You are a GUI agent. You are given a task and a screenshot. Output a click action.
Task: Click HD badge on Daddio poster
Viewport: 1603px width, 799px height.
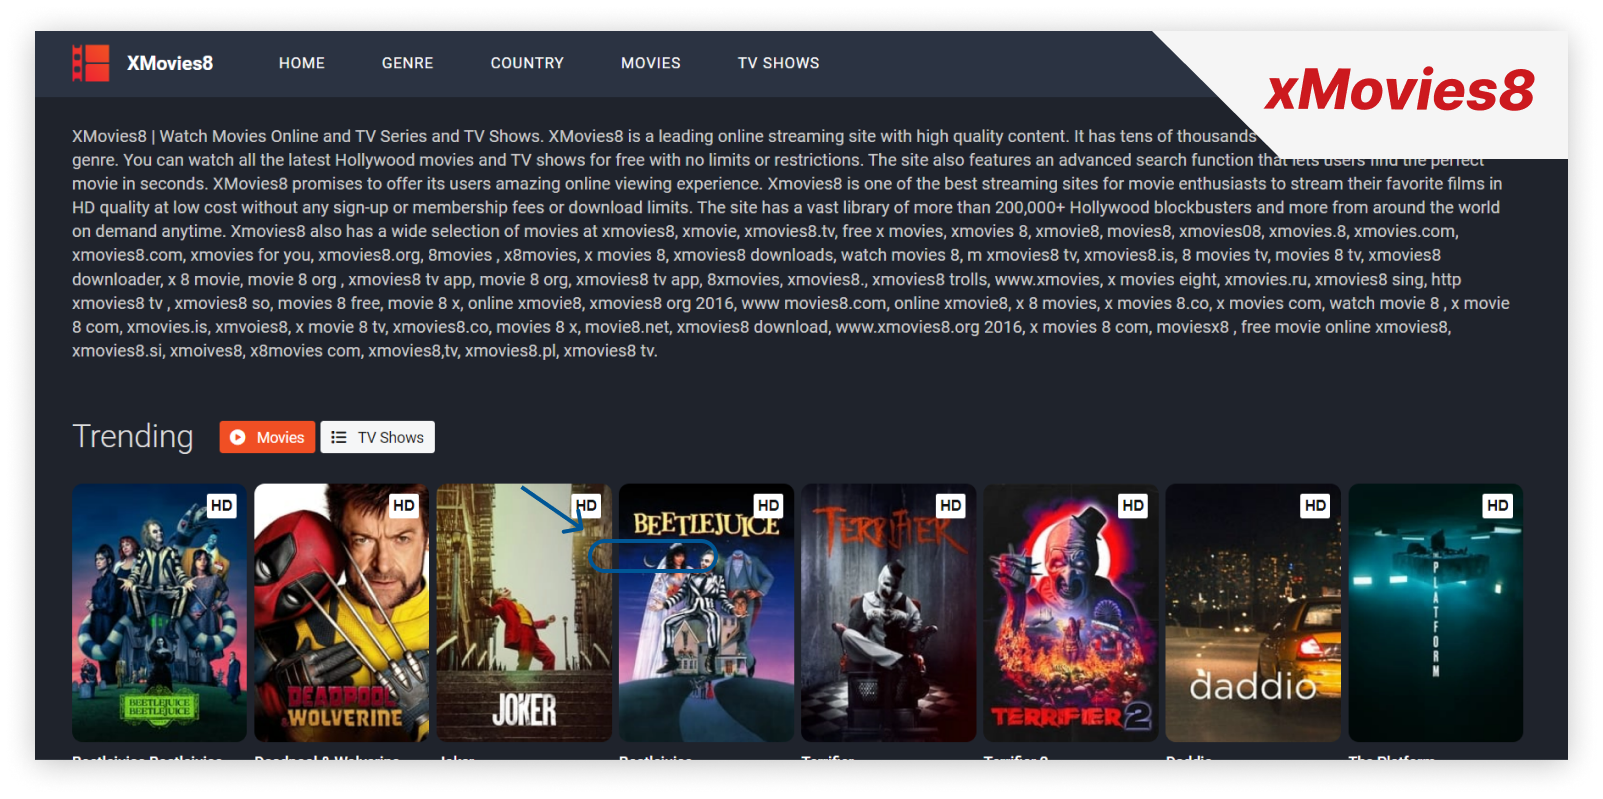pyautogui.click(x=1315, y=506)
